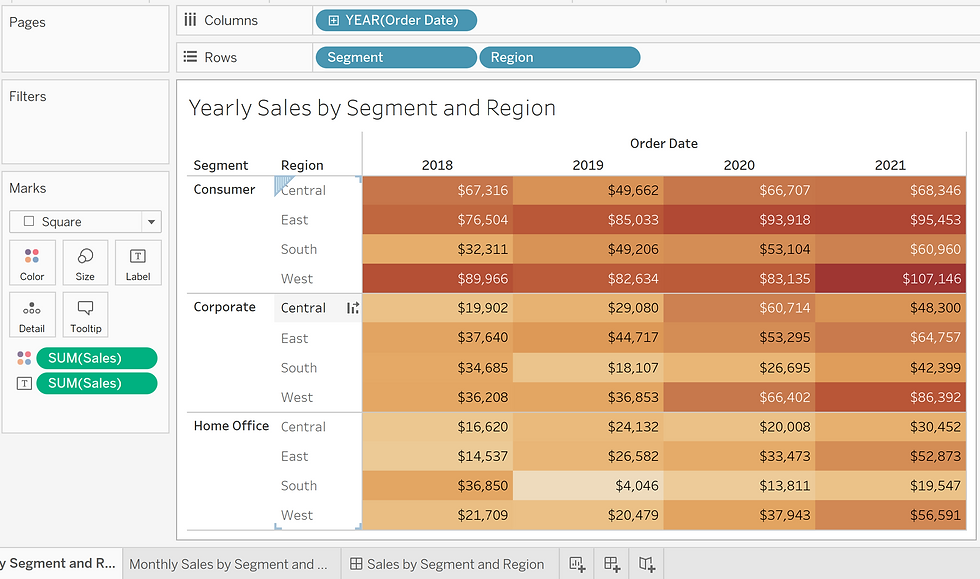The height and width of the screenshot is (579, 980).
Task: Open the Tooltip mark card
Action: coord(85,315)
